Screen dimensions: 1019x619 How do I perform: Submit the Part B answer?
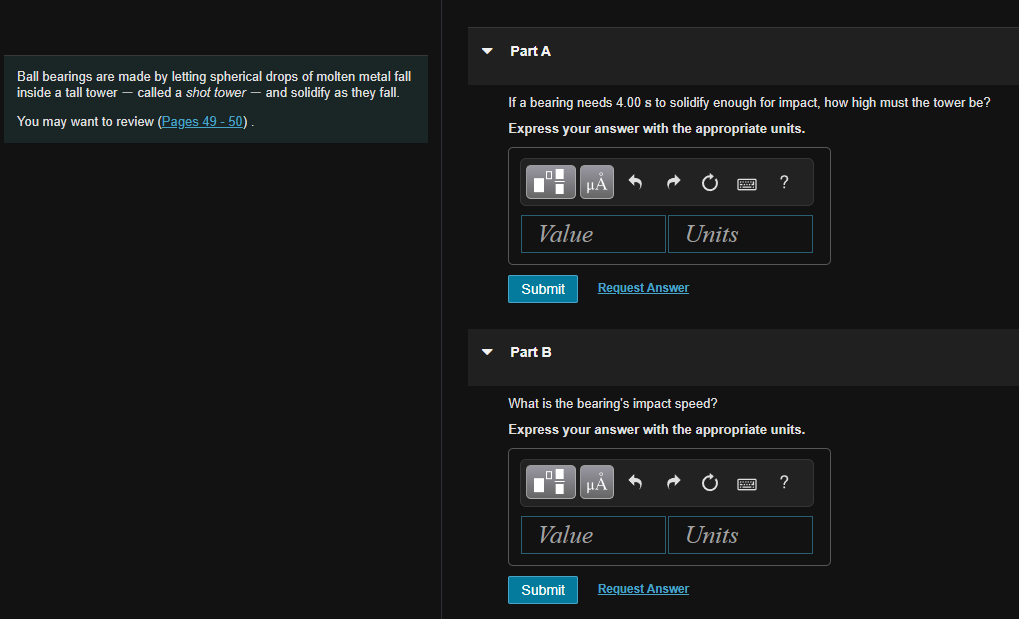[x=543, y=590]
